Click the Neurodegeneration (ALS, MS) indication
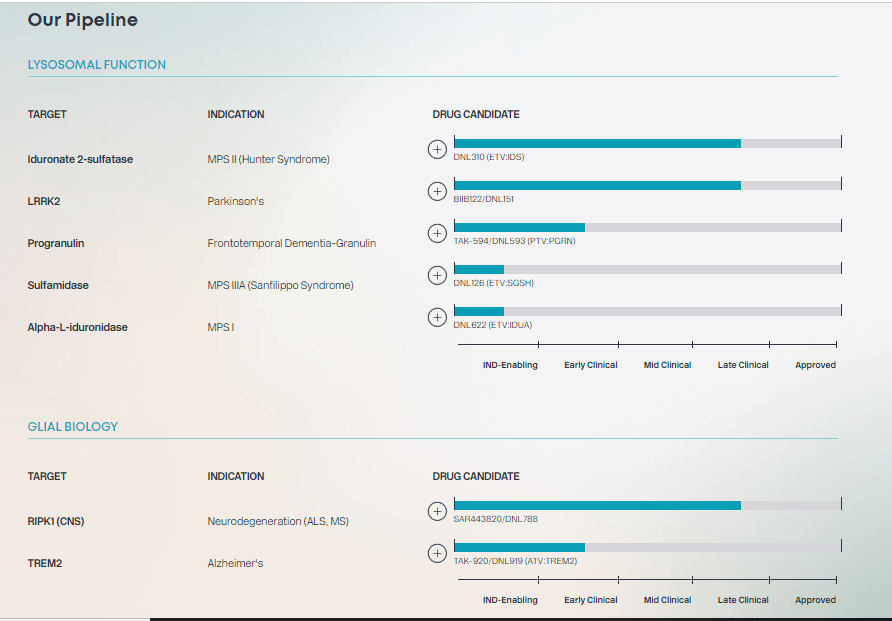 (278, 521)
